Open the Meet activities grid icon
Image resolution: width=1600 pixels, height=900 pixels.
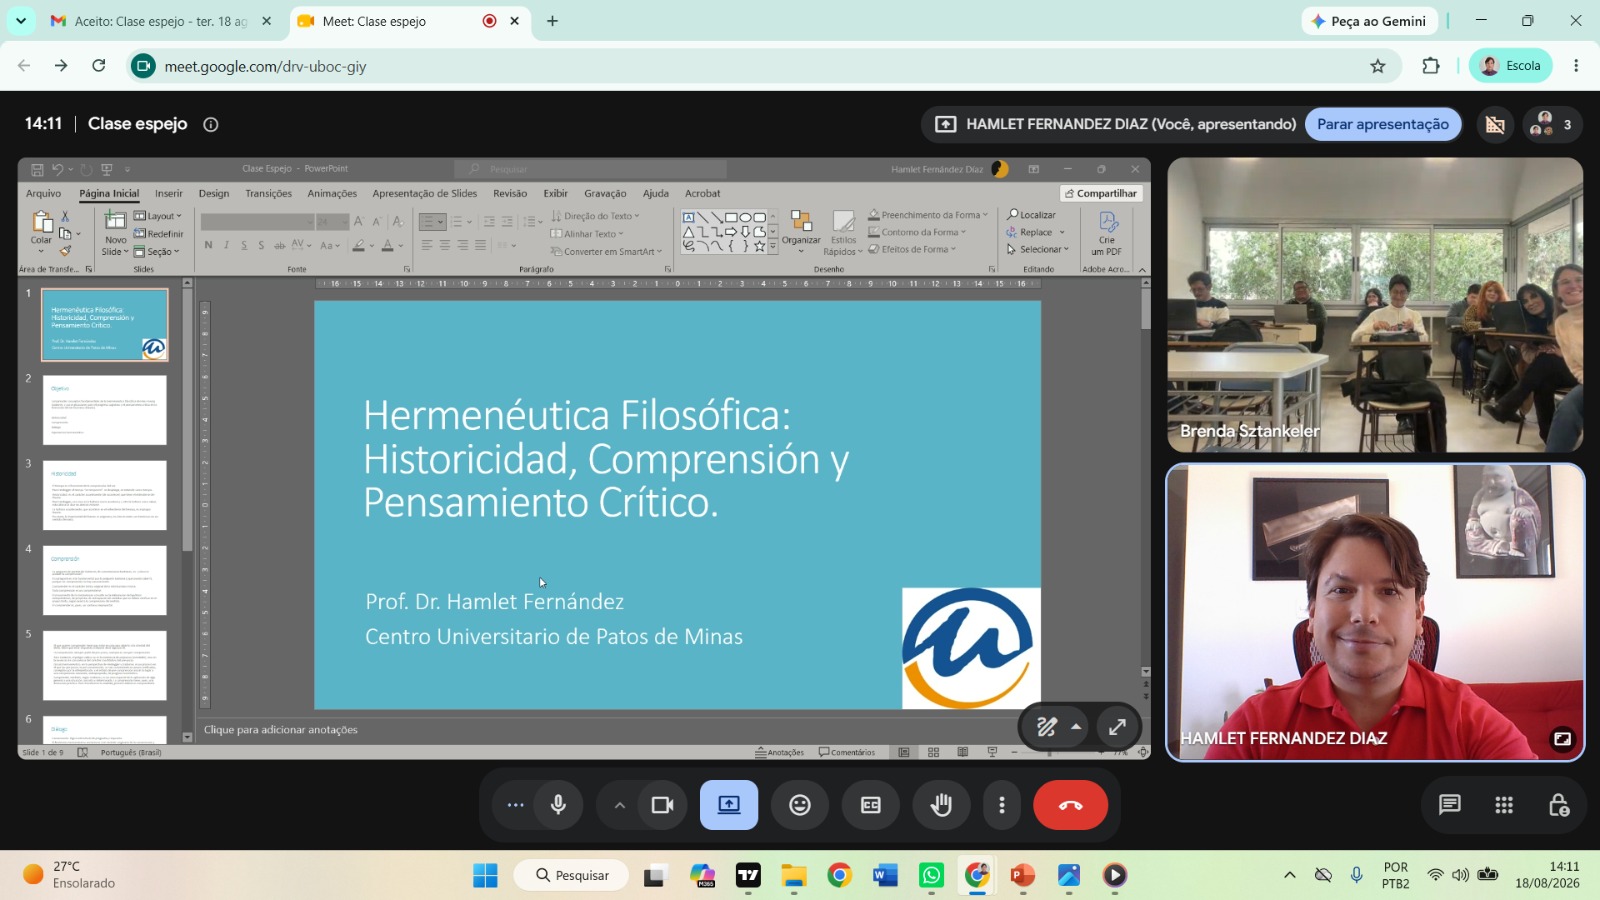(x=1504, y=805)
